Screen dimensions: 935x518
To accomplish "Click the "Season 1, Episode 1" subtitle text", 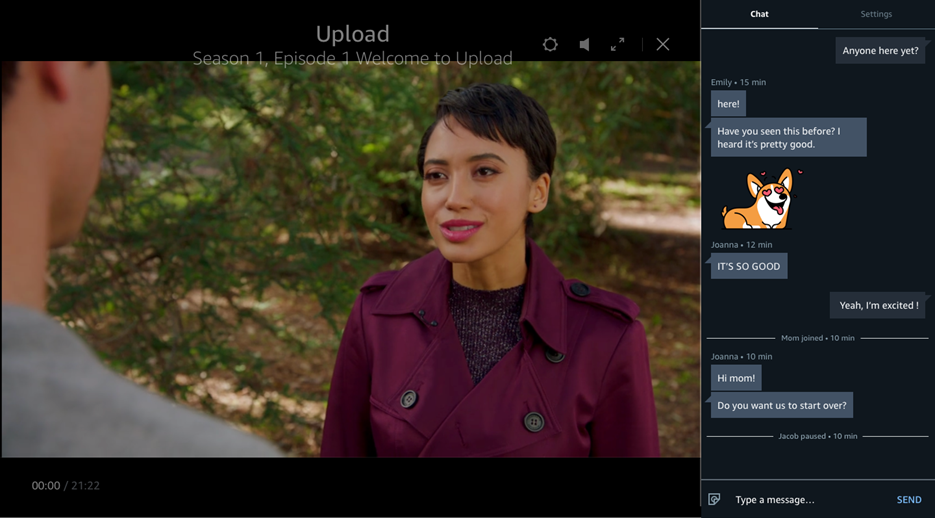I will point(352,59).
